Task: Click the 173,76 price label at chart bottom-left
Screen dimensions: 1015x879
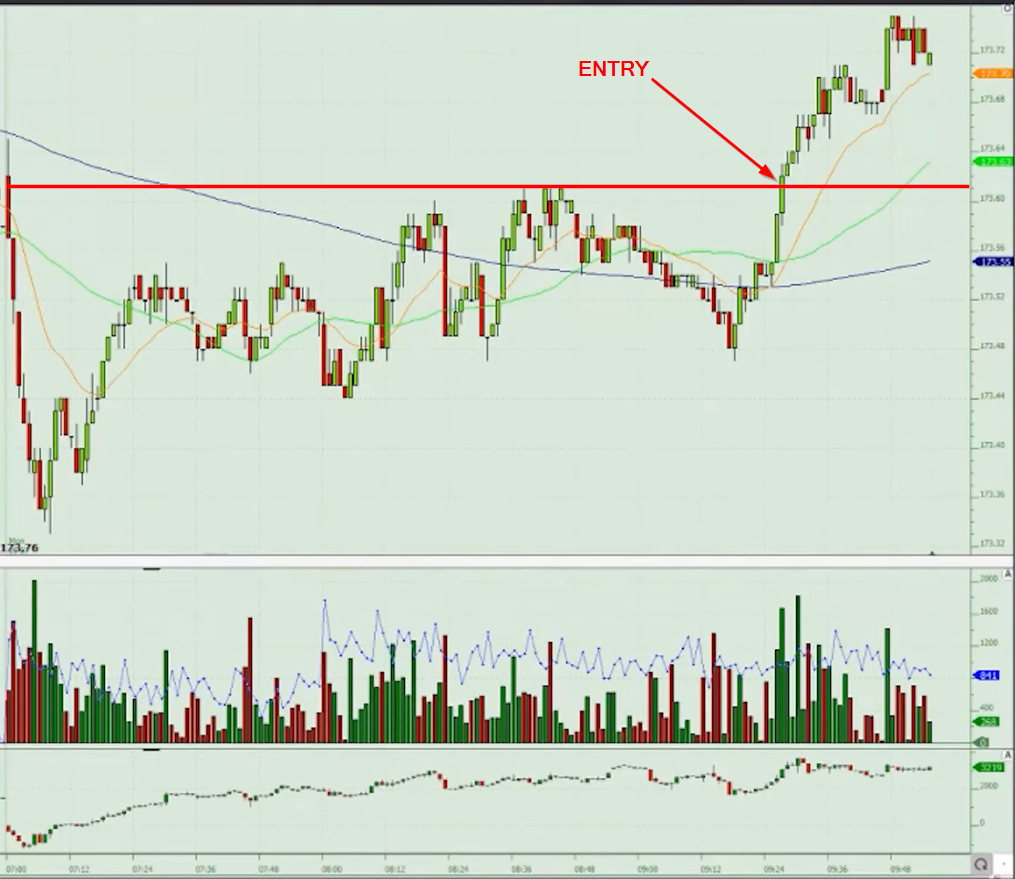Action: pyautogui.click(x=18, y=547)
